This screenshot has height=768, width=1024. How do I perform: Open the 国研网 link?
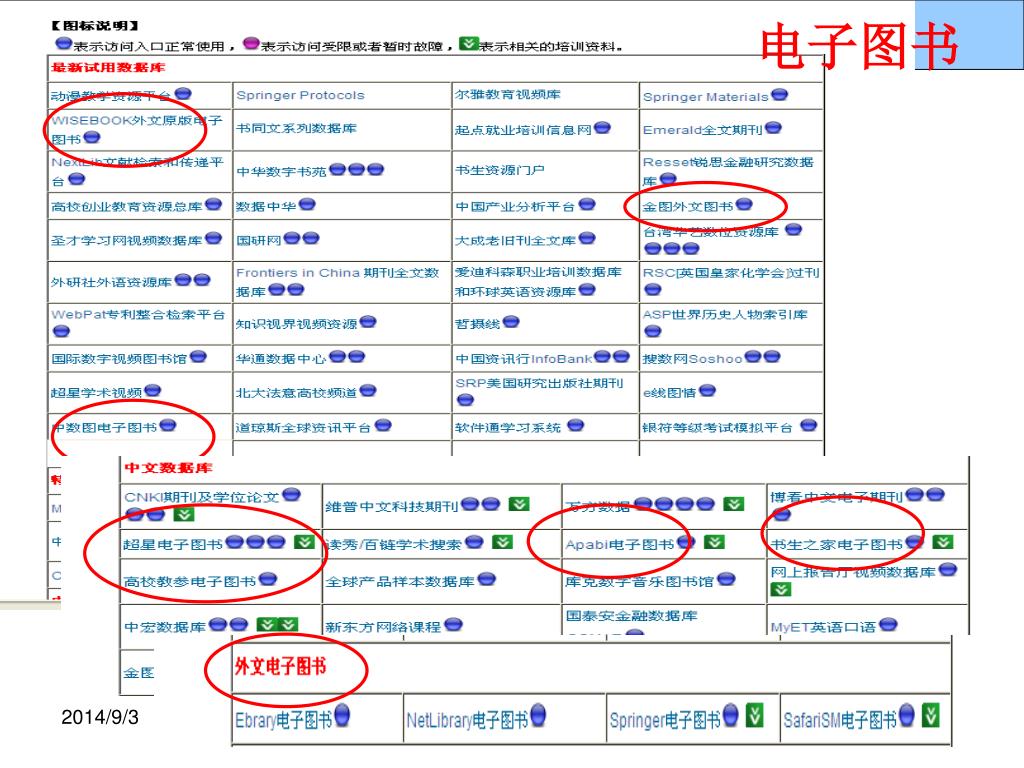pyautogui.click(x=259, y=240)
